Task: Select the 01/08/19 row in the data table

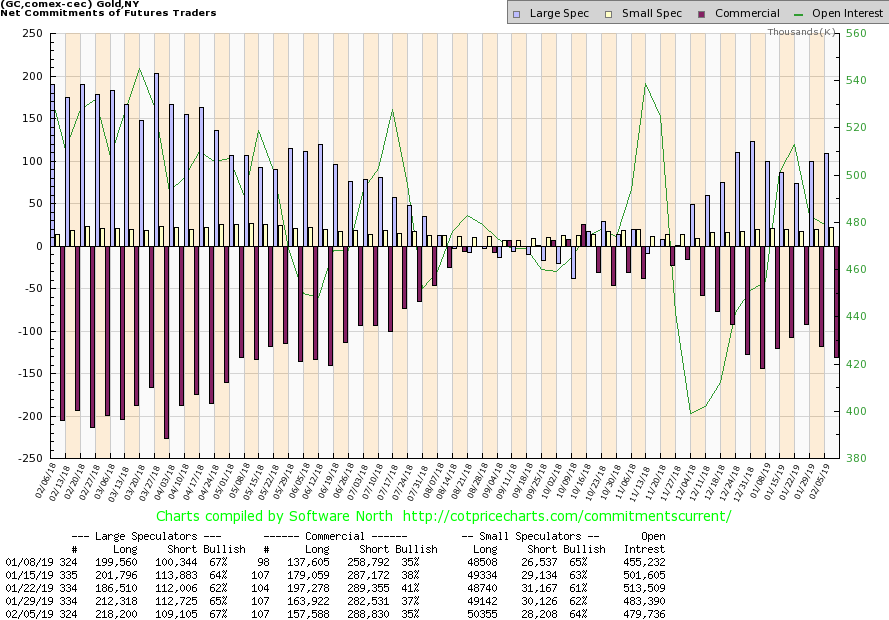Action: (320, 562)
